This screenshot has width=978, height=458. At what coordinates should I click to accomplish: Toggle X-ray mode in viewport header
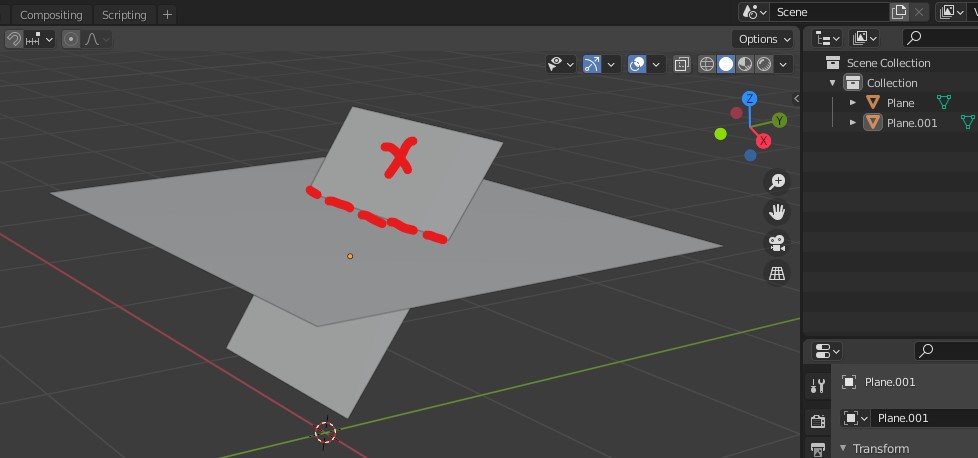tap(681, 64)
